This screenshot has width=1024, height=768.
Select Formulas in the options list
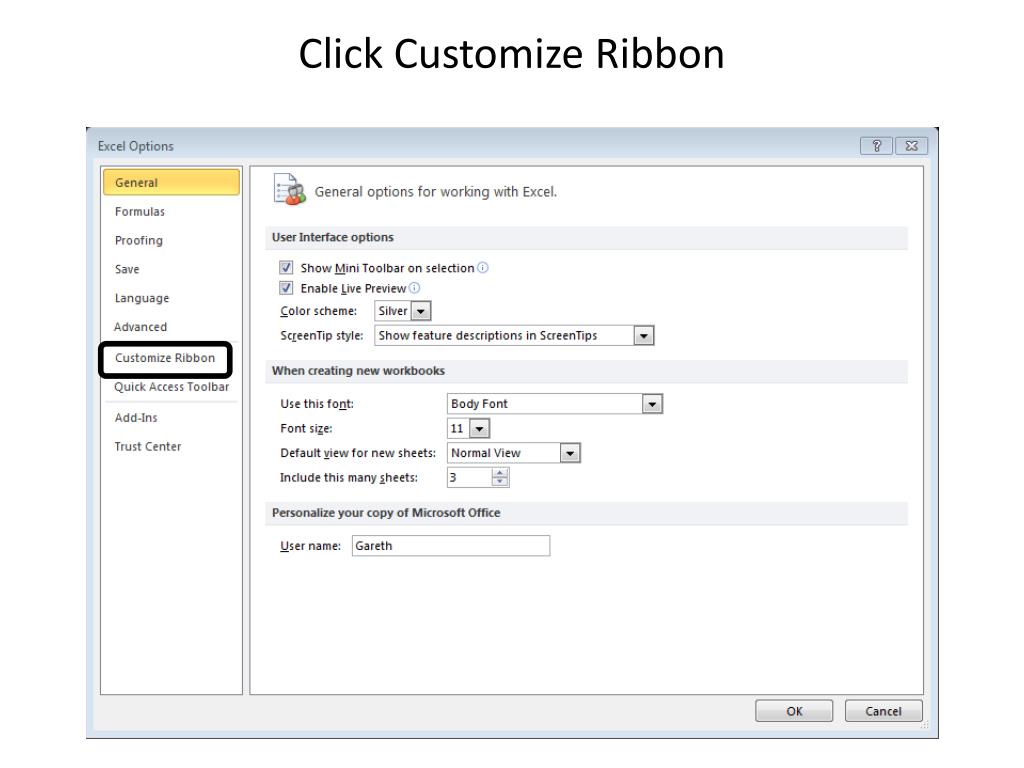tap(140, 212)
